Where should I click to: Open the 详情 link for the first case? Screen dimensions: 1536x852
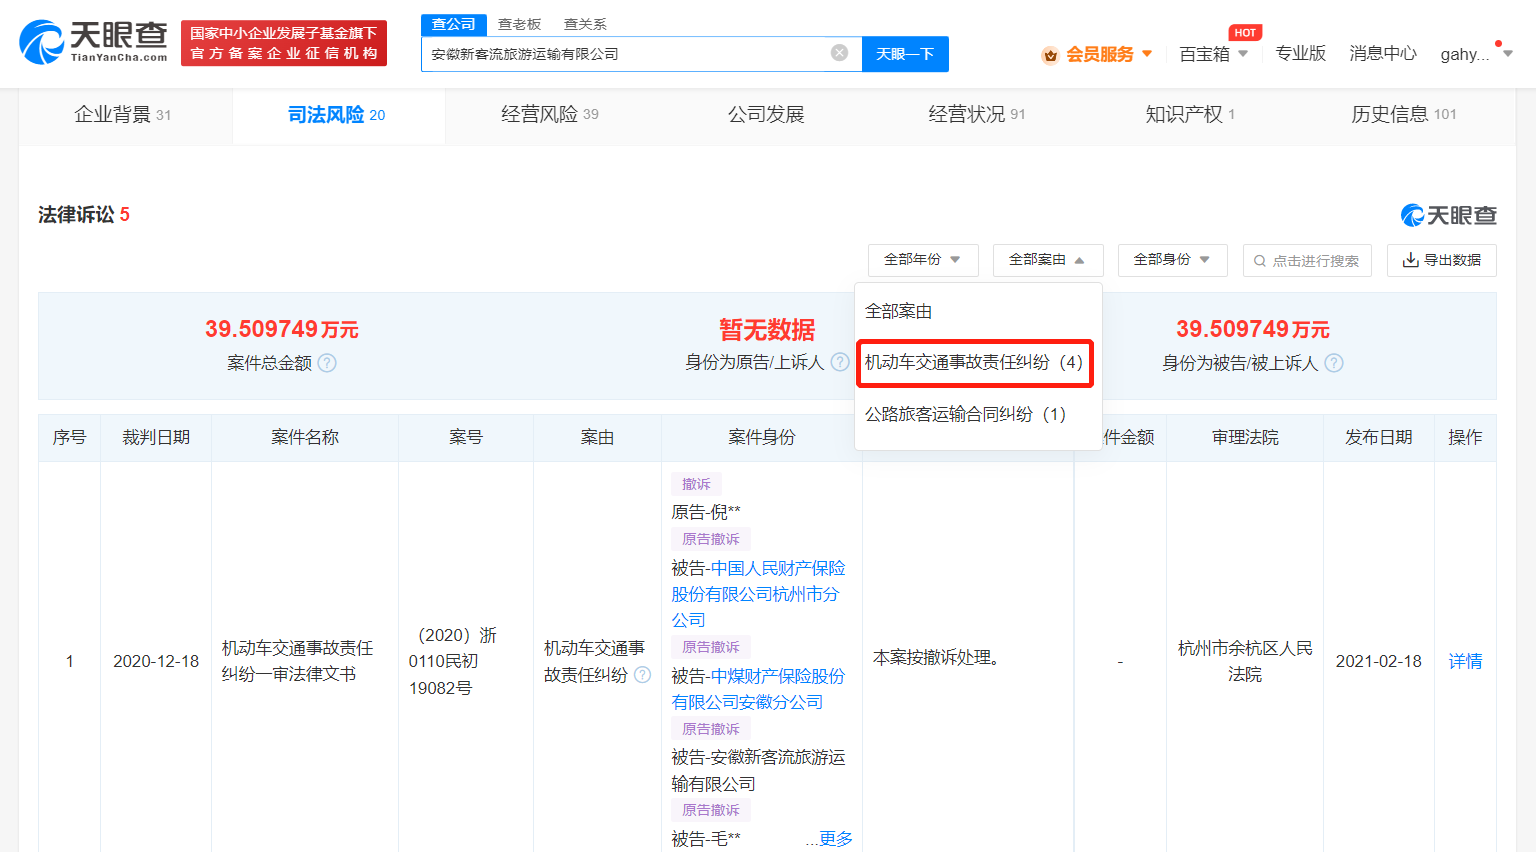click(1464, 660)
